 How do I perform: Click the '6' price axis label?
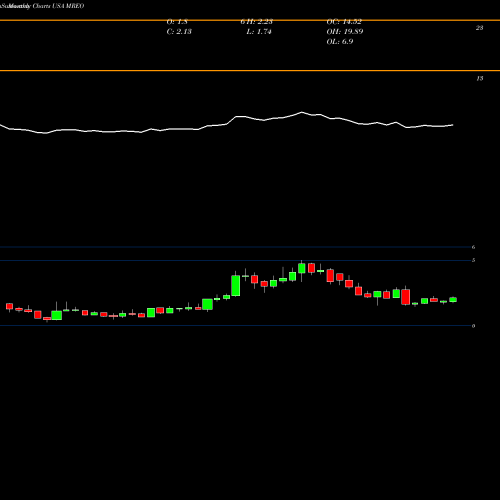473,247
